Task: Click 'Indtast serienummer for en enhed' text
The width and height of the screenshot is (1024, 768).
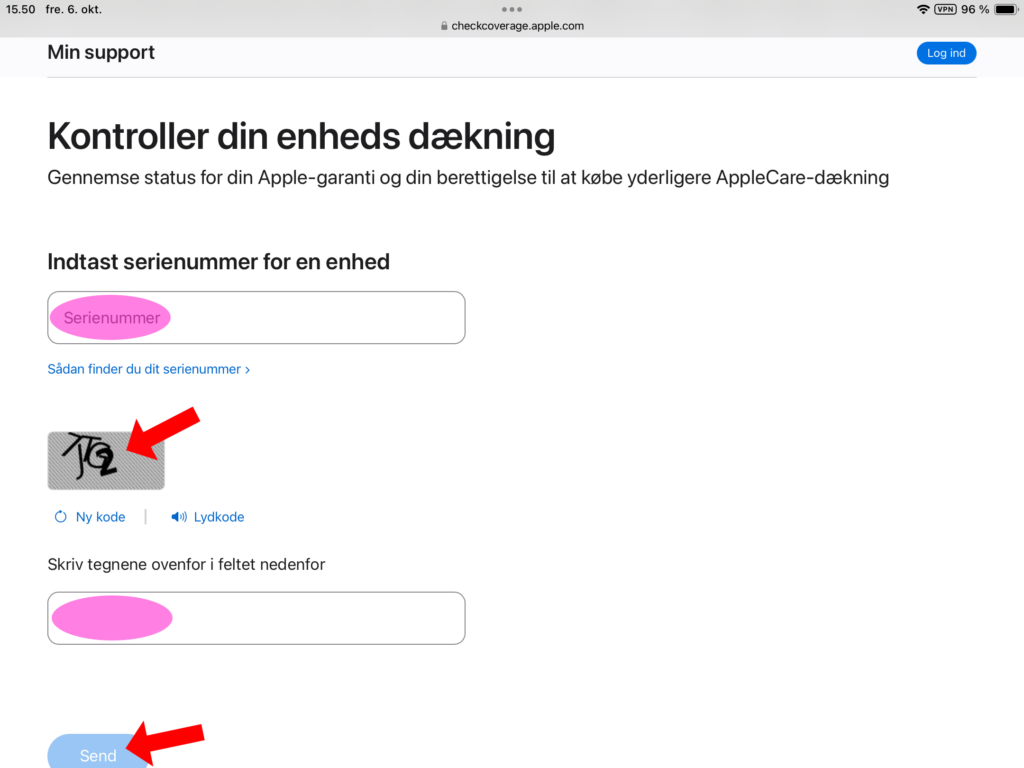Action: [x=218, y=262]
